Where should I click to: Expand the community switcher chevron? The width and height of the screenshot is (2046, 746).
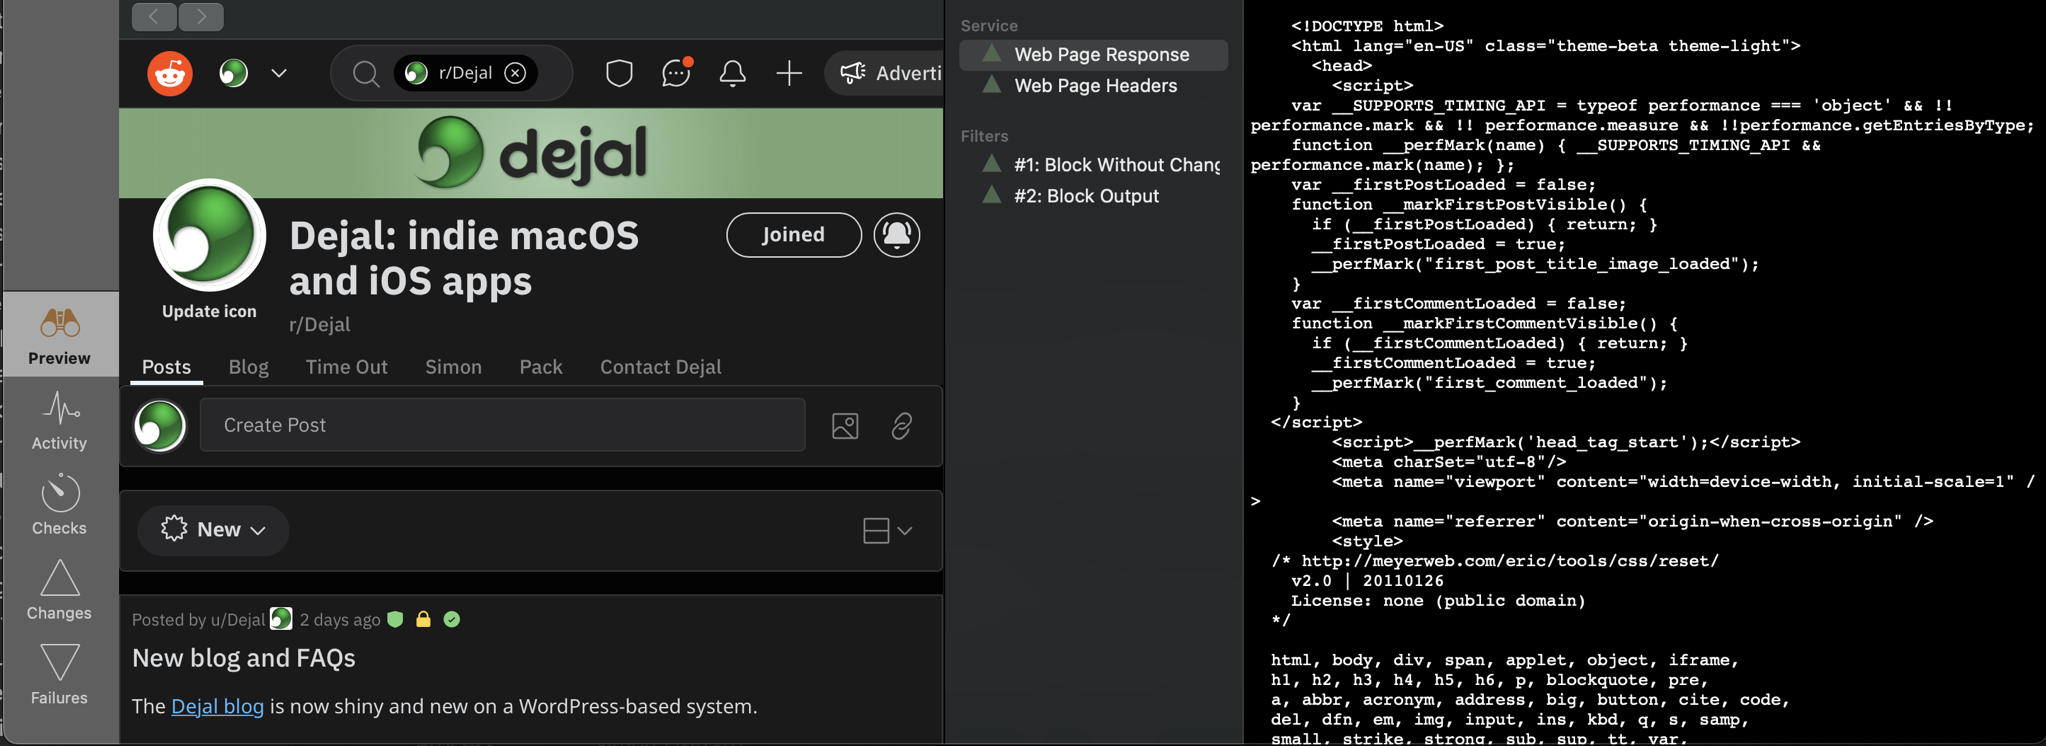279,73
